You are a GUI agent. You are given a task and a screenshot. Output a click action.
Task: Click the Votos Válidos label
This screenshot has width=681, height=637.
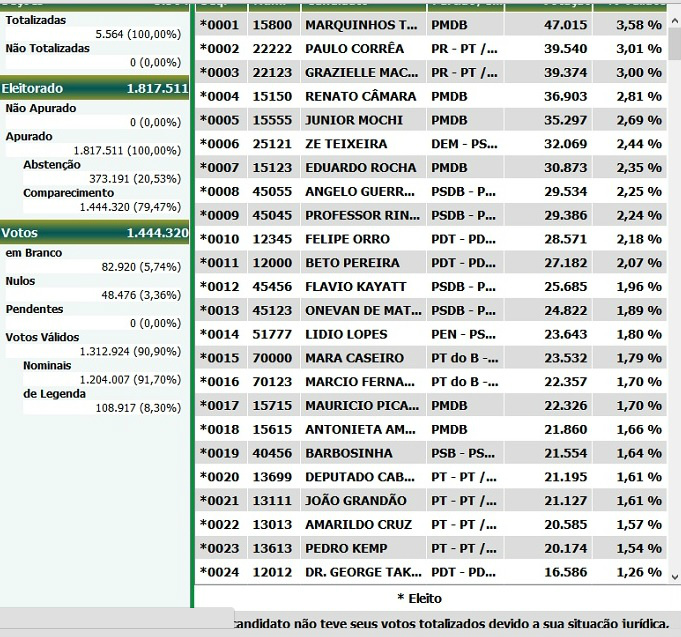pyautogui.click(x=43, y=337)
